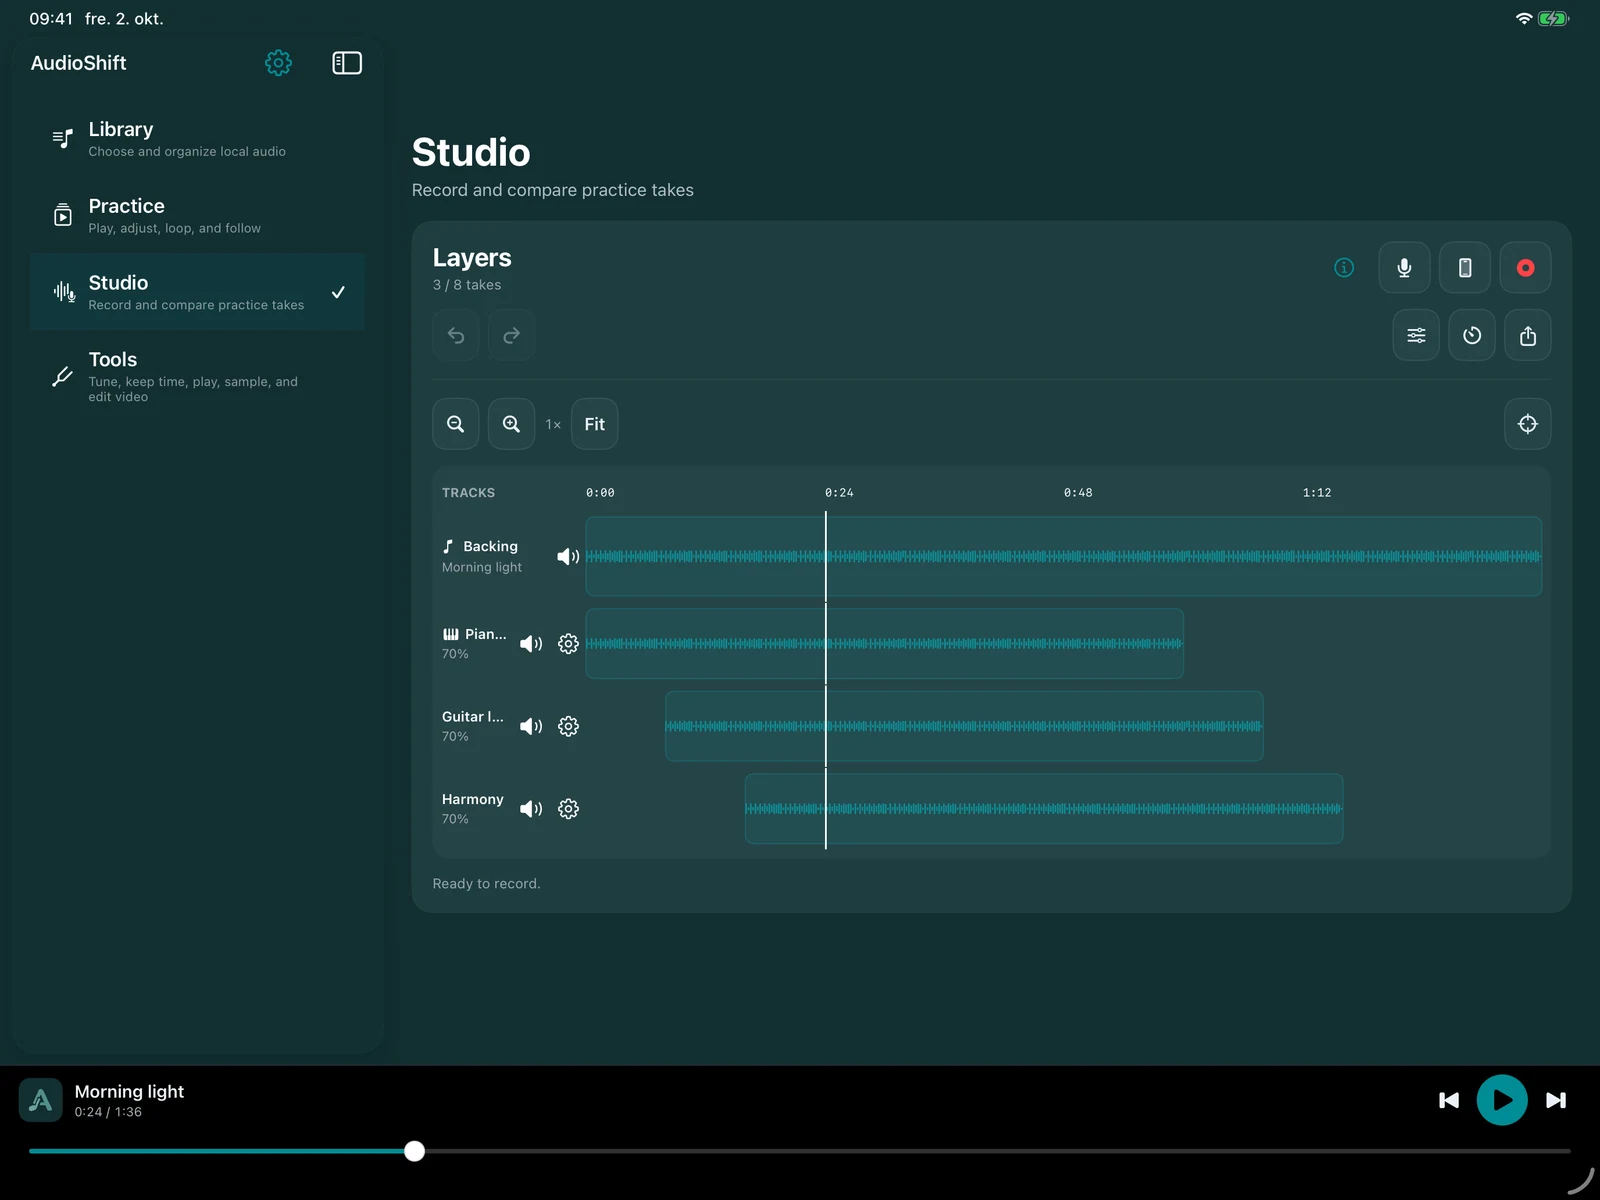Open the Practice section

tap(197, 216)
